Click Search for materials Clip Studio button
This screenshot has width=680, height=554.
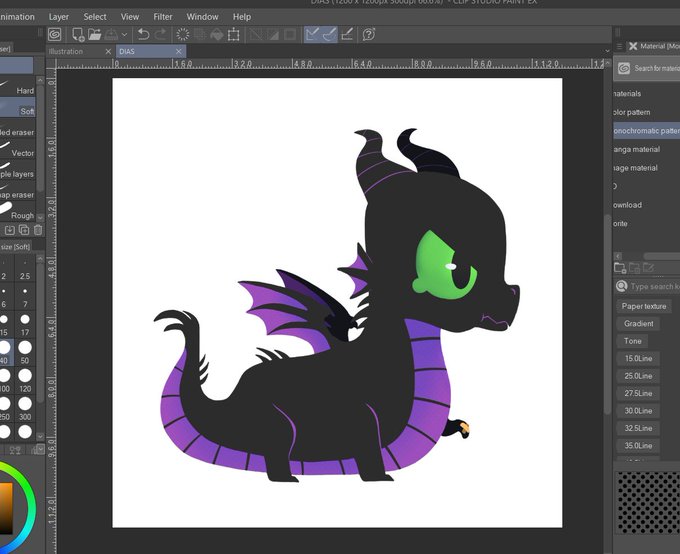(x=648, y=68)
